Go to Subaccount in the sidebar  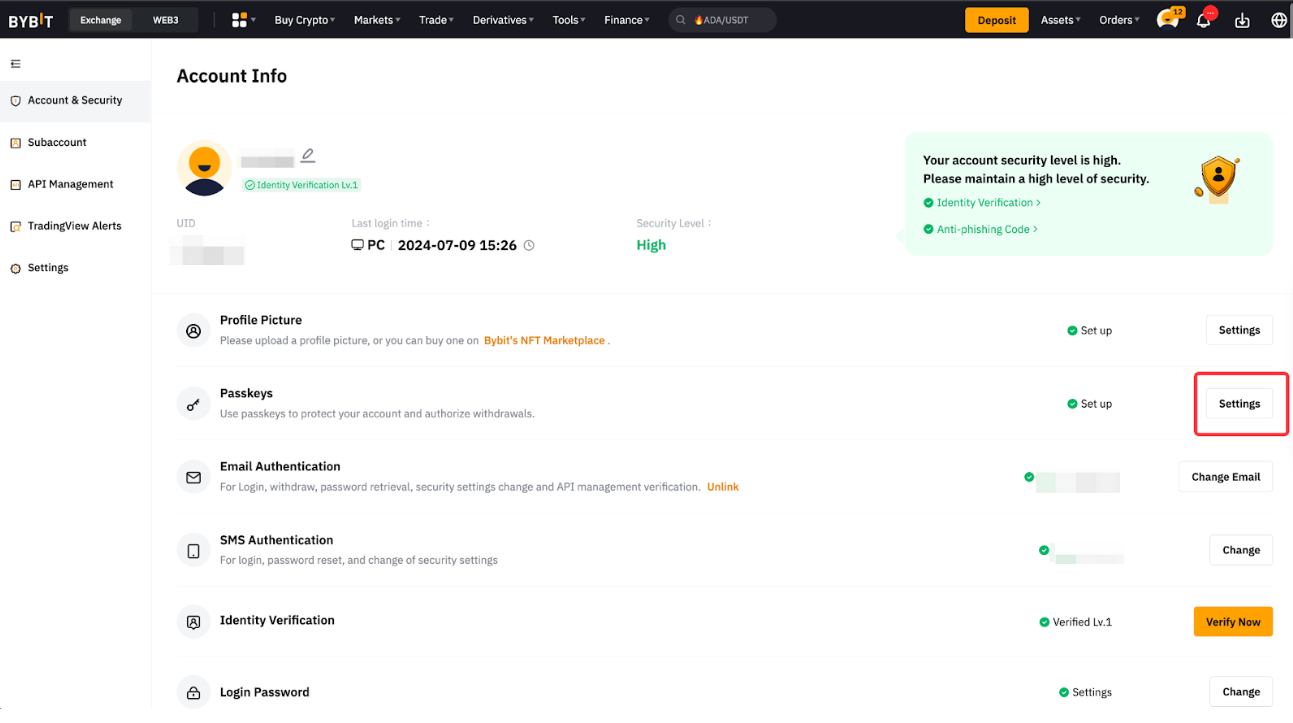coord(57,142)
